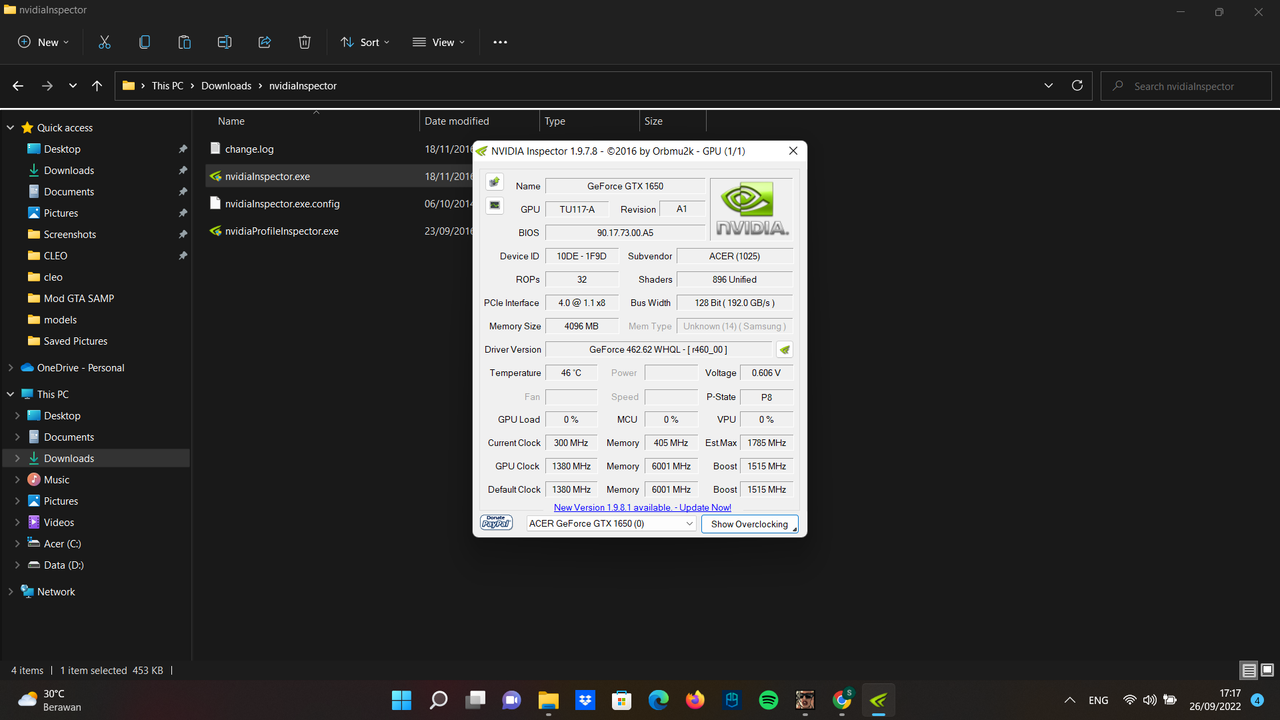Click the New Version 1.9.8.1 update link

[x=642, y=508]
